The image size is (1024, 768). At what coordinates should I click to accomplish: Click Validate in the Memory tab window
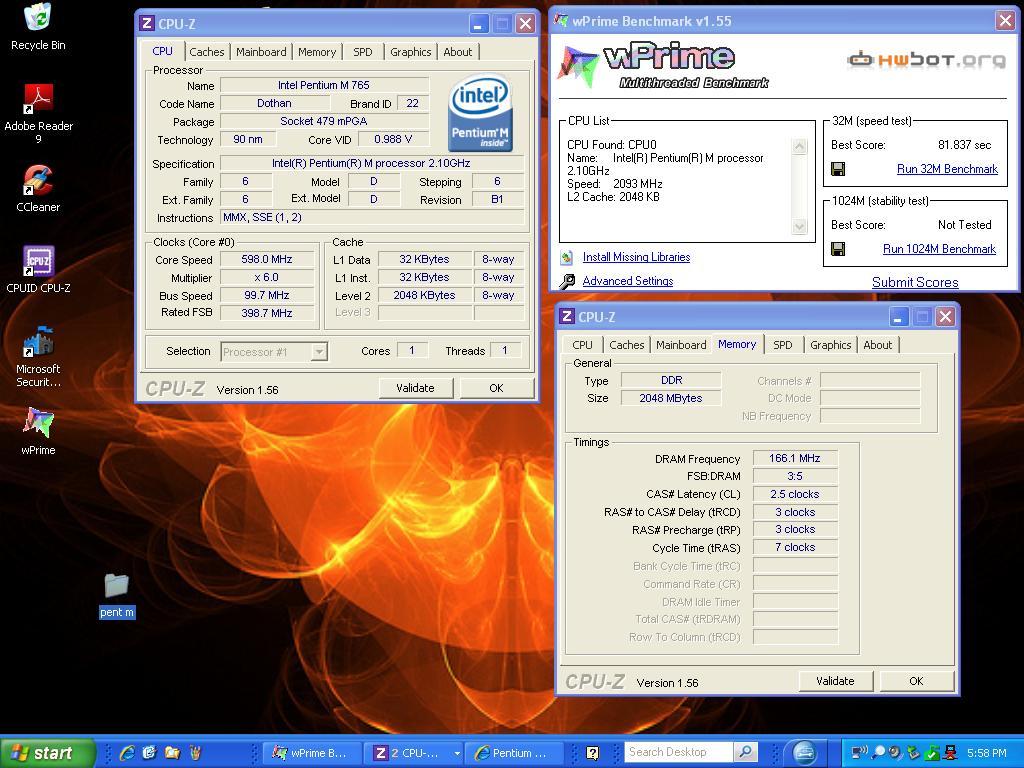pos(835,681)
